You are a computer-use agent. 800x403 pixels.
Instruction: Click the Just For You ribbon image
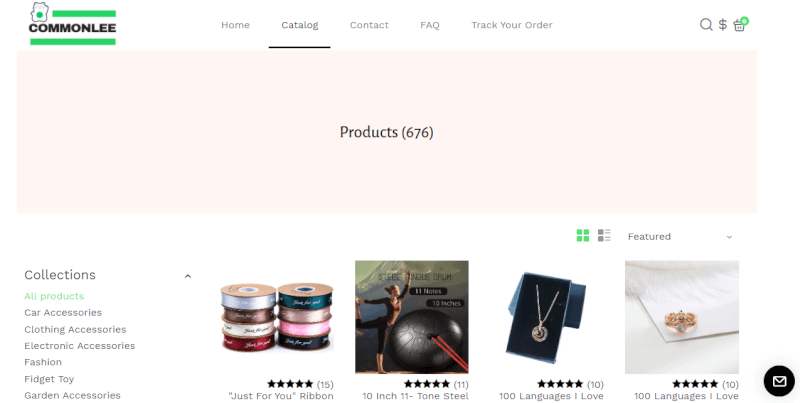tap(277, 317)
